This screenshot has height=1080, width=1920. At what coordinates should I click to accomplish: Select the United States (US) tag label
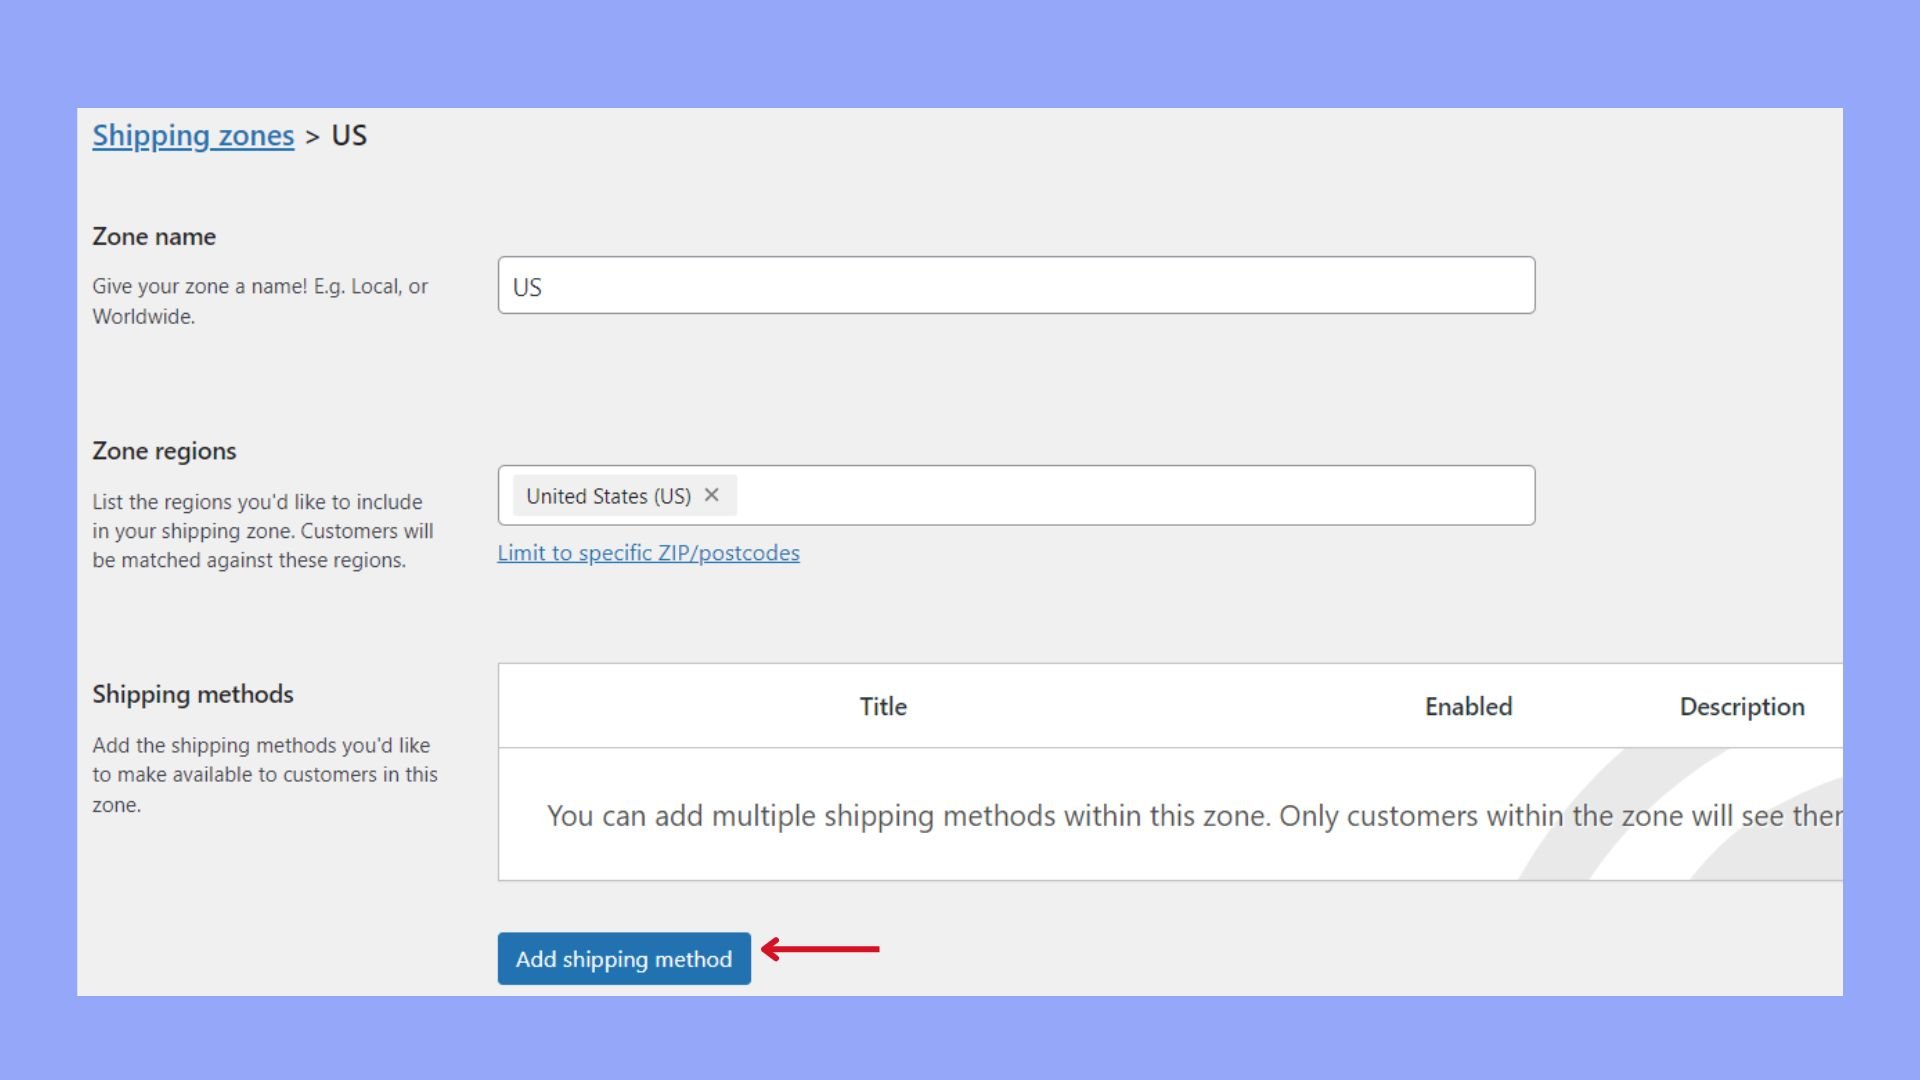608,496
